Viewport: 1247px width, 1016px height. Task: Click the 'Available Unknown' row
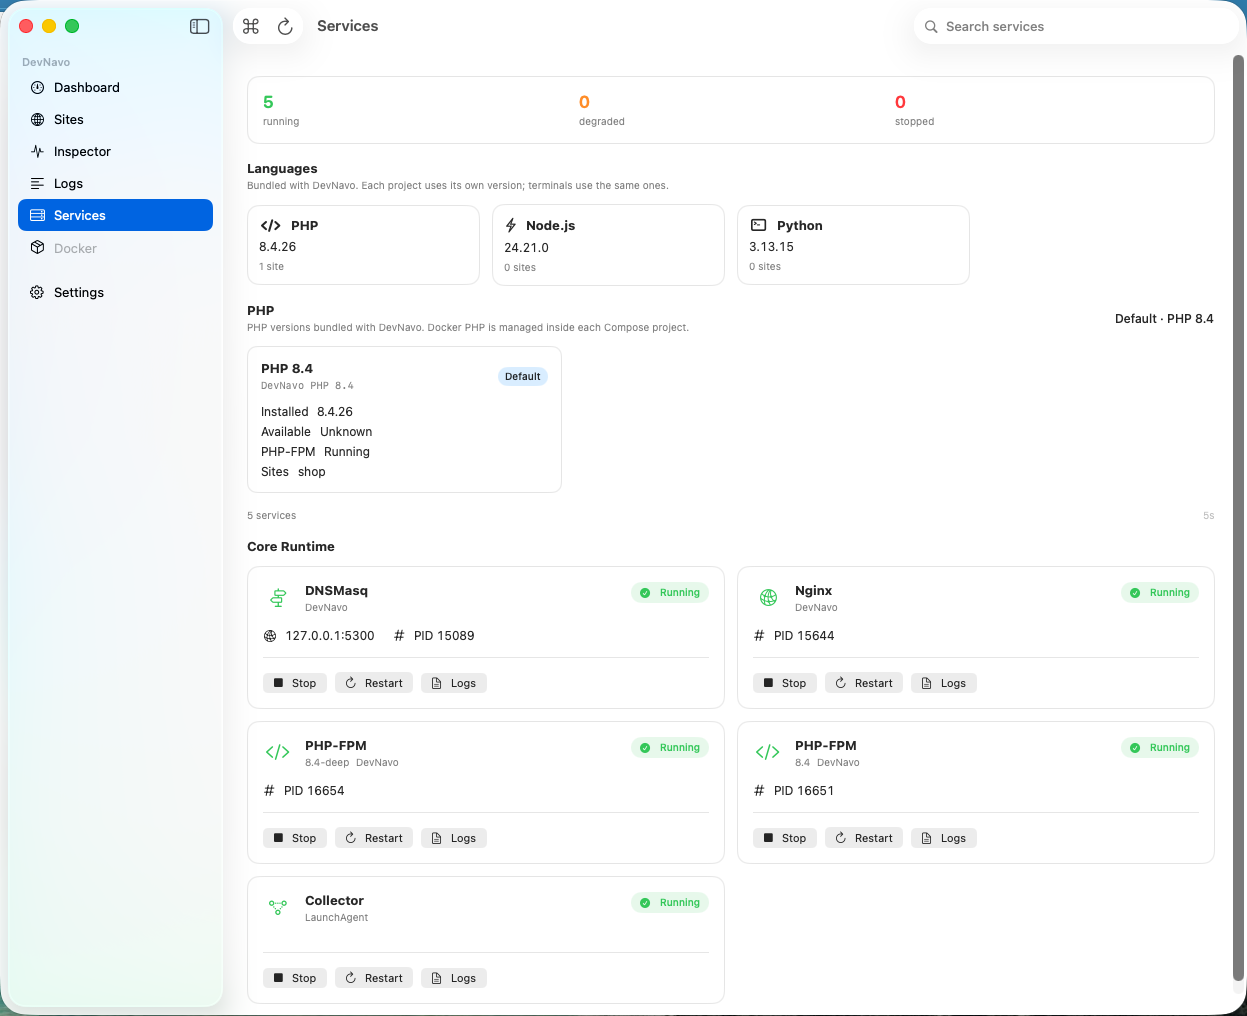[316, 432]
